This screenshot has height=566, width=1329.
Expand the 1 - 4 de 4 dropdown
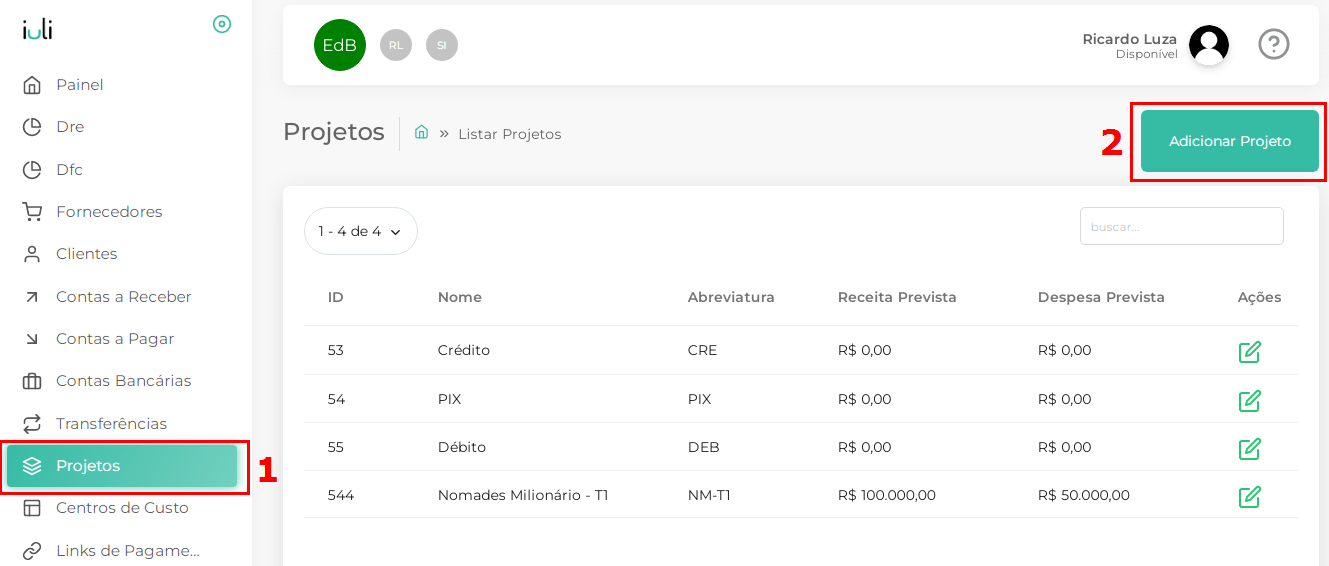point(360,231)
